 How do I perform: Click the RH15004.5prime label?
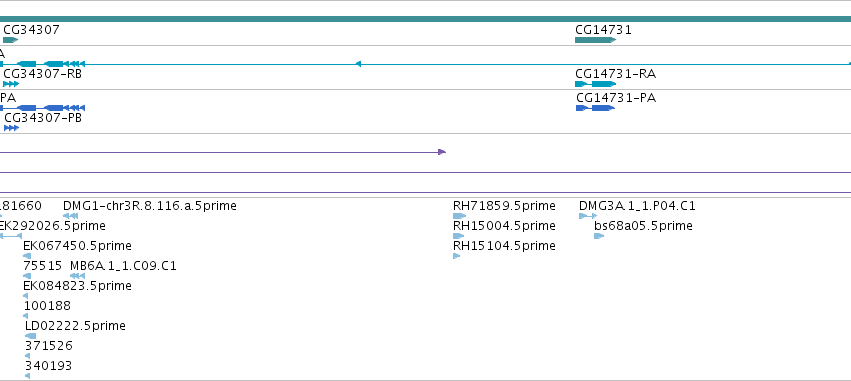pyautogui.click(x=504, y=226)
